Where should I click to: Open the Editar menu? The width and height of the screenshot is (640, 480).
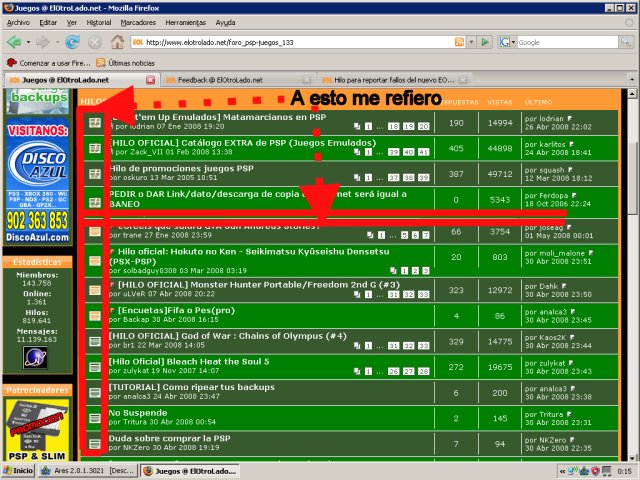48,23
